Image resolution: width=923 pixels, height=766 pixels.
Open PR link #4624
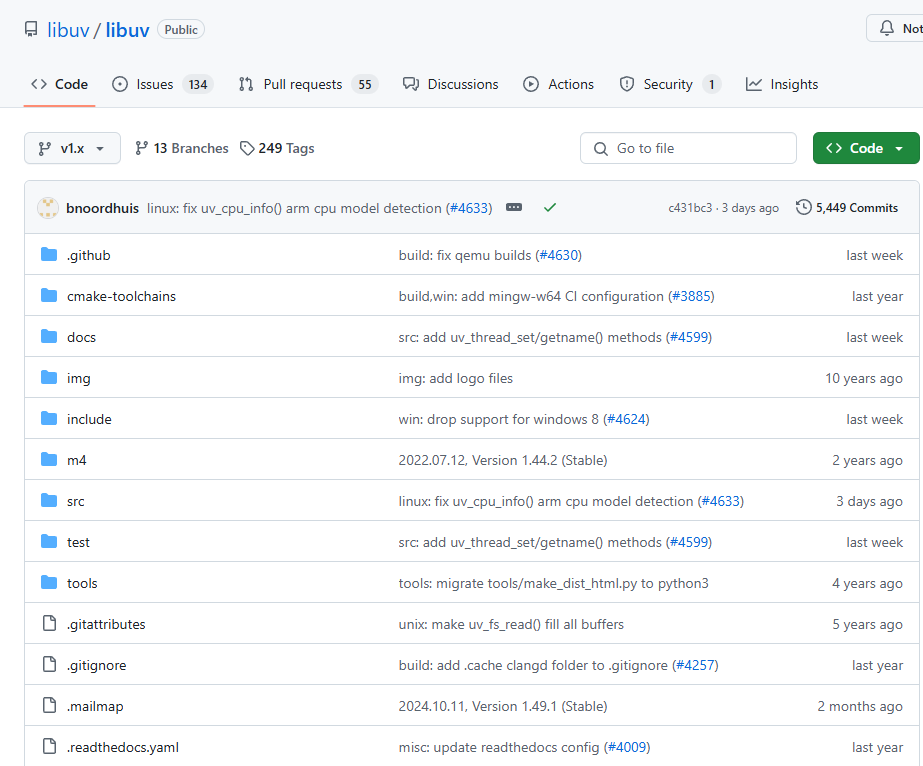(x=626, y=419)
